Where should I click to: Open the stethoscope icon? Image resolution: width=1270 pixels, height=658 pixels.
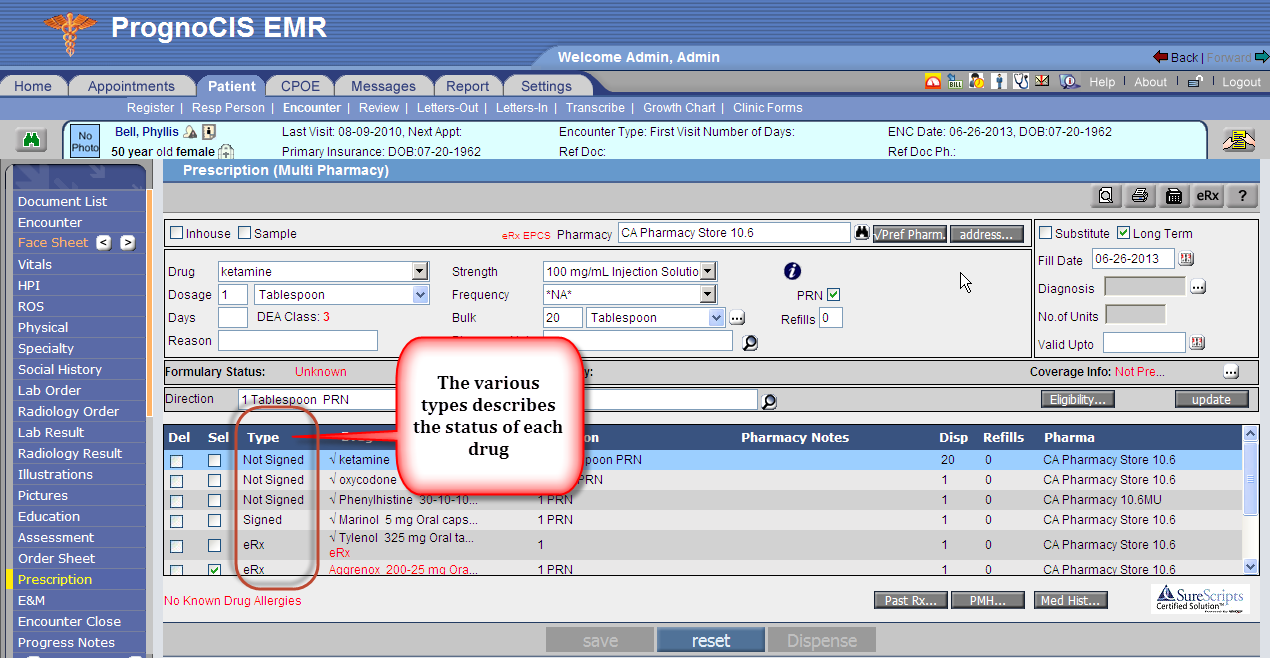point(1021,82)
